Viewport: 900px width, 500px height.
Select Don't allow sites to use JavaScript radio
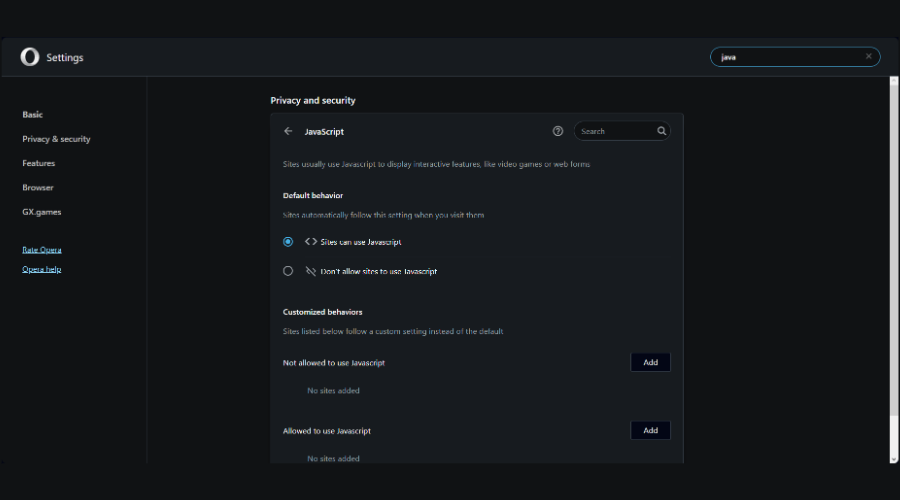pos(288,271)
